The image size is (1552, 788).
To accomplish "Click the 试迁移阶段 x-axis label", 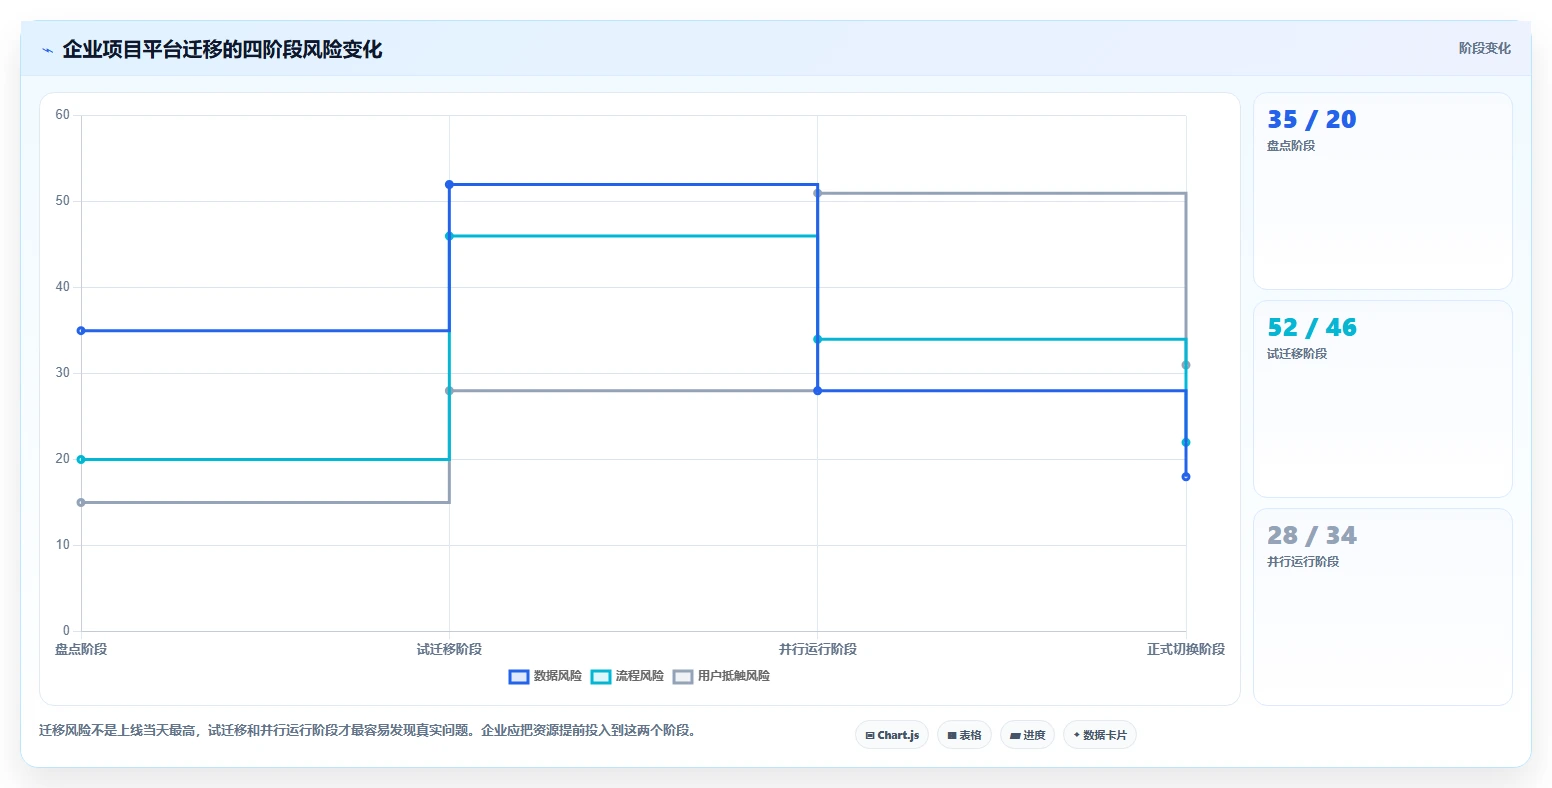I will (x=449, y=650).
